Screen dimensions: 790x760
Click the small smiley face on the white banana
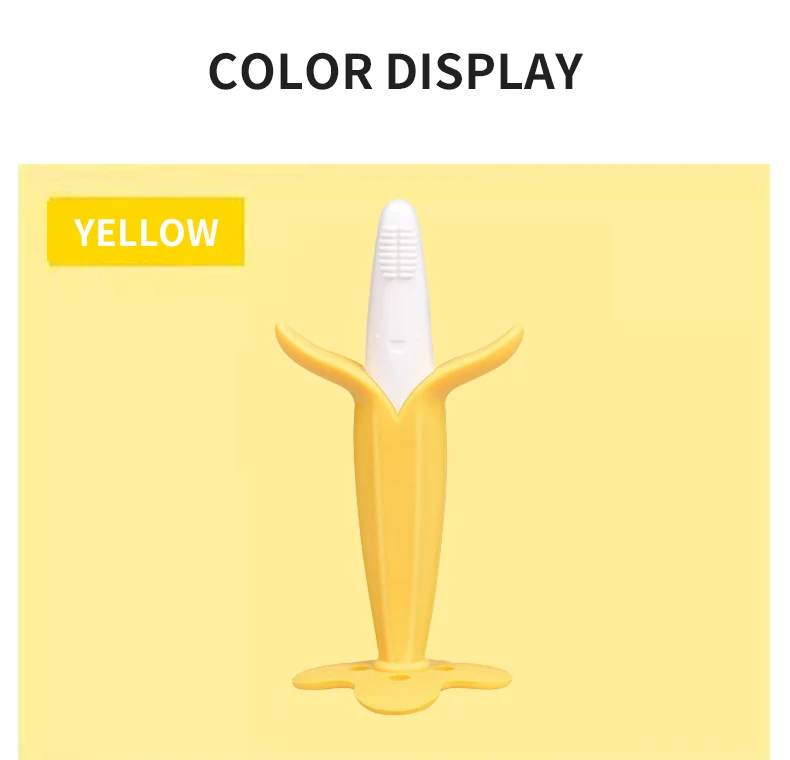pyautogui.click(x=398, y=345)
